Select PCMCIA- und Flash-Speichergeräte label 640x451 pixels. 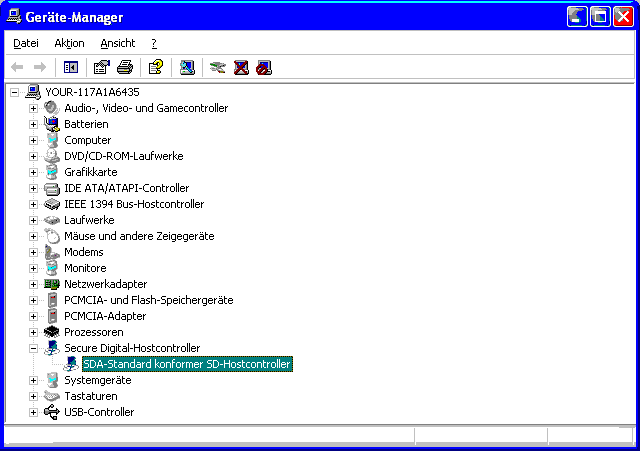149,300
